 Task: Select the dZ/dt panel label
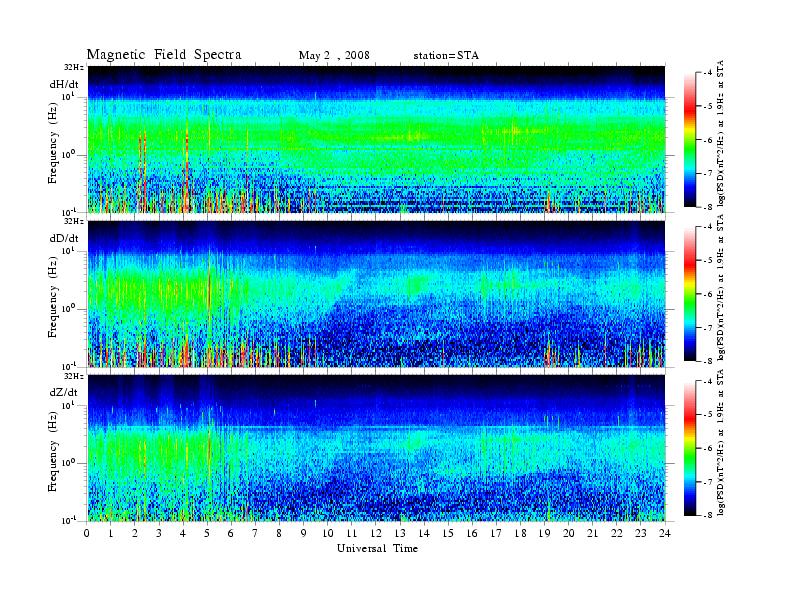pos(64,392)
